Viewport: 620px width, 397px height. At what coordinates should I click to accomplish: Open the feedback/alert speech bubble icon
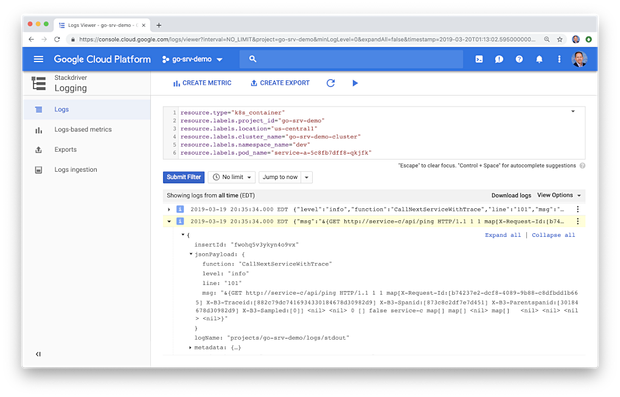point(499,59)
